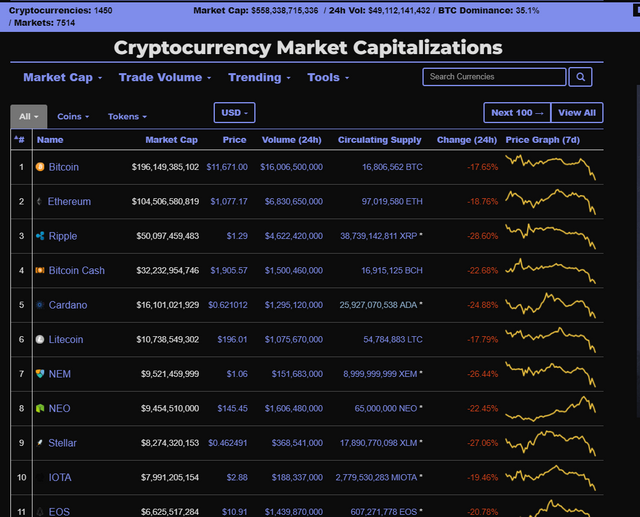Open the Coins filter dropdown
This screenshot has height=517, width=640.
[x=73, y=116]
